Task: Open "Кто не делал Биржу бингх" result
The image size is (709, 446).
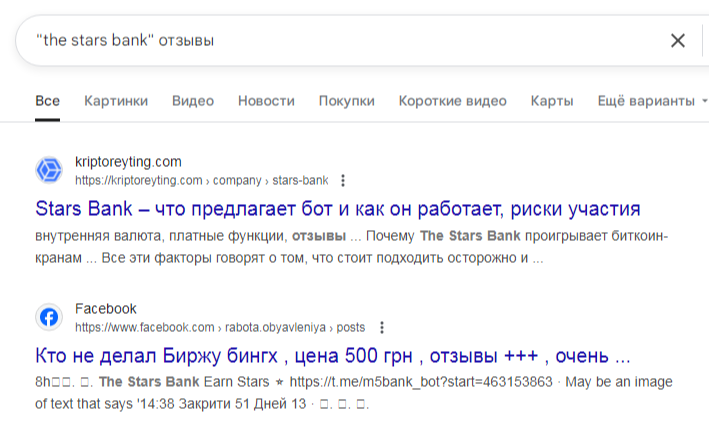Action: (x=332, y=356)
